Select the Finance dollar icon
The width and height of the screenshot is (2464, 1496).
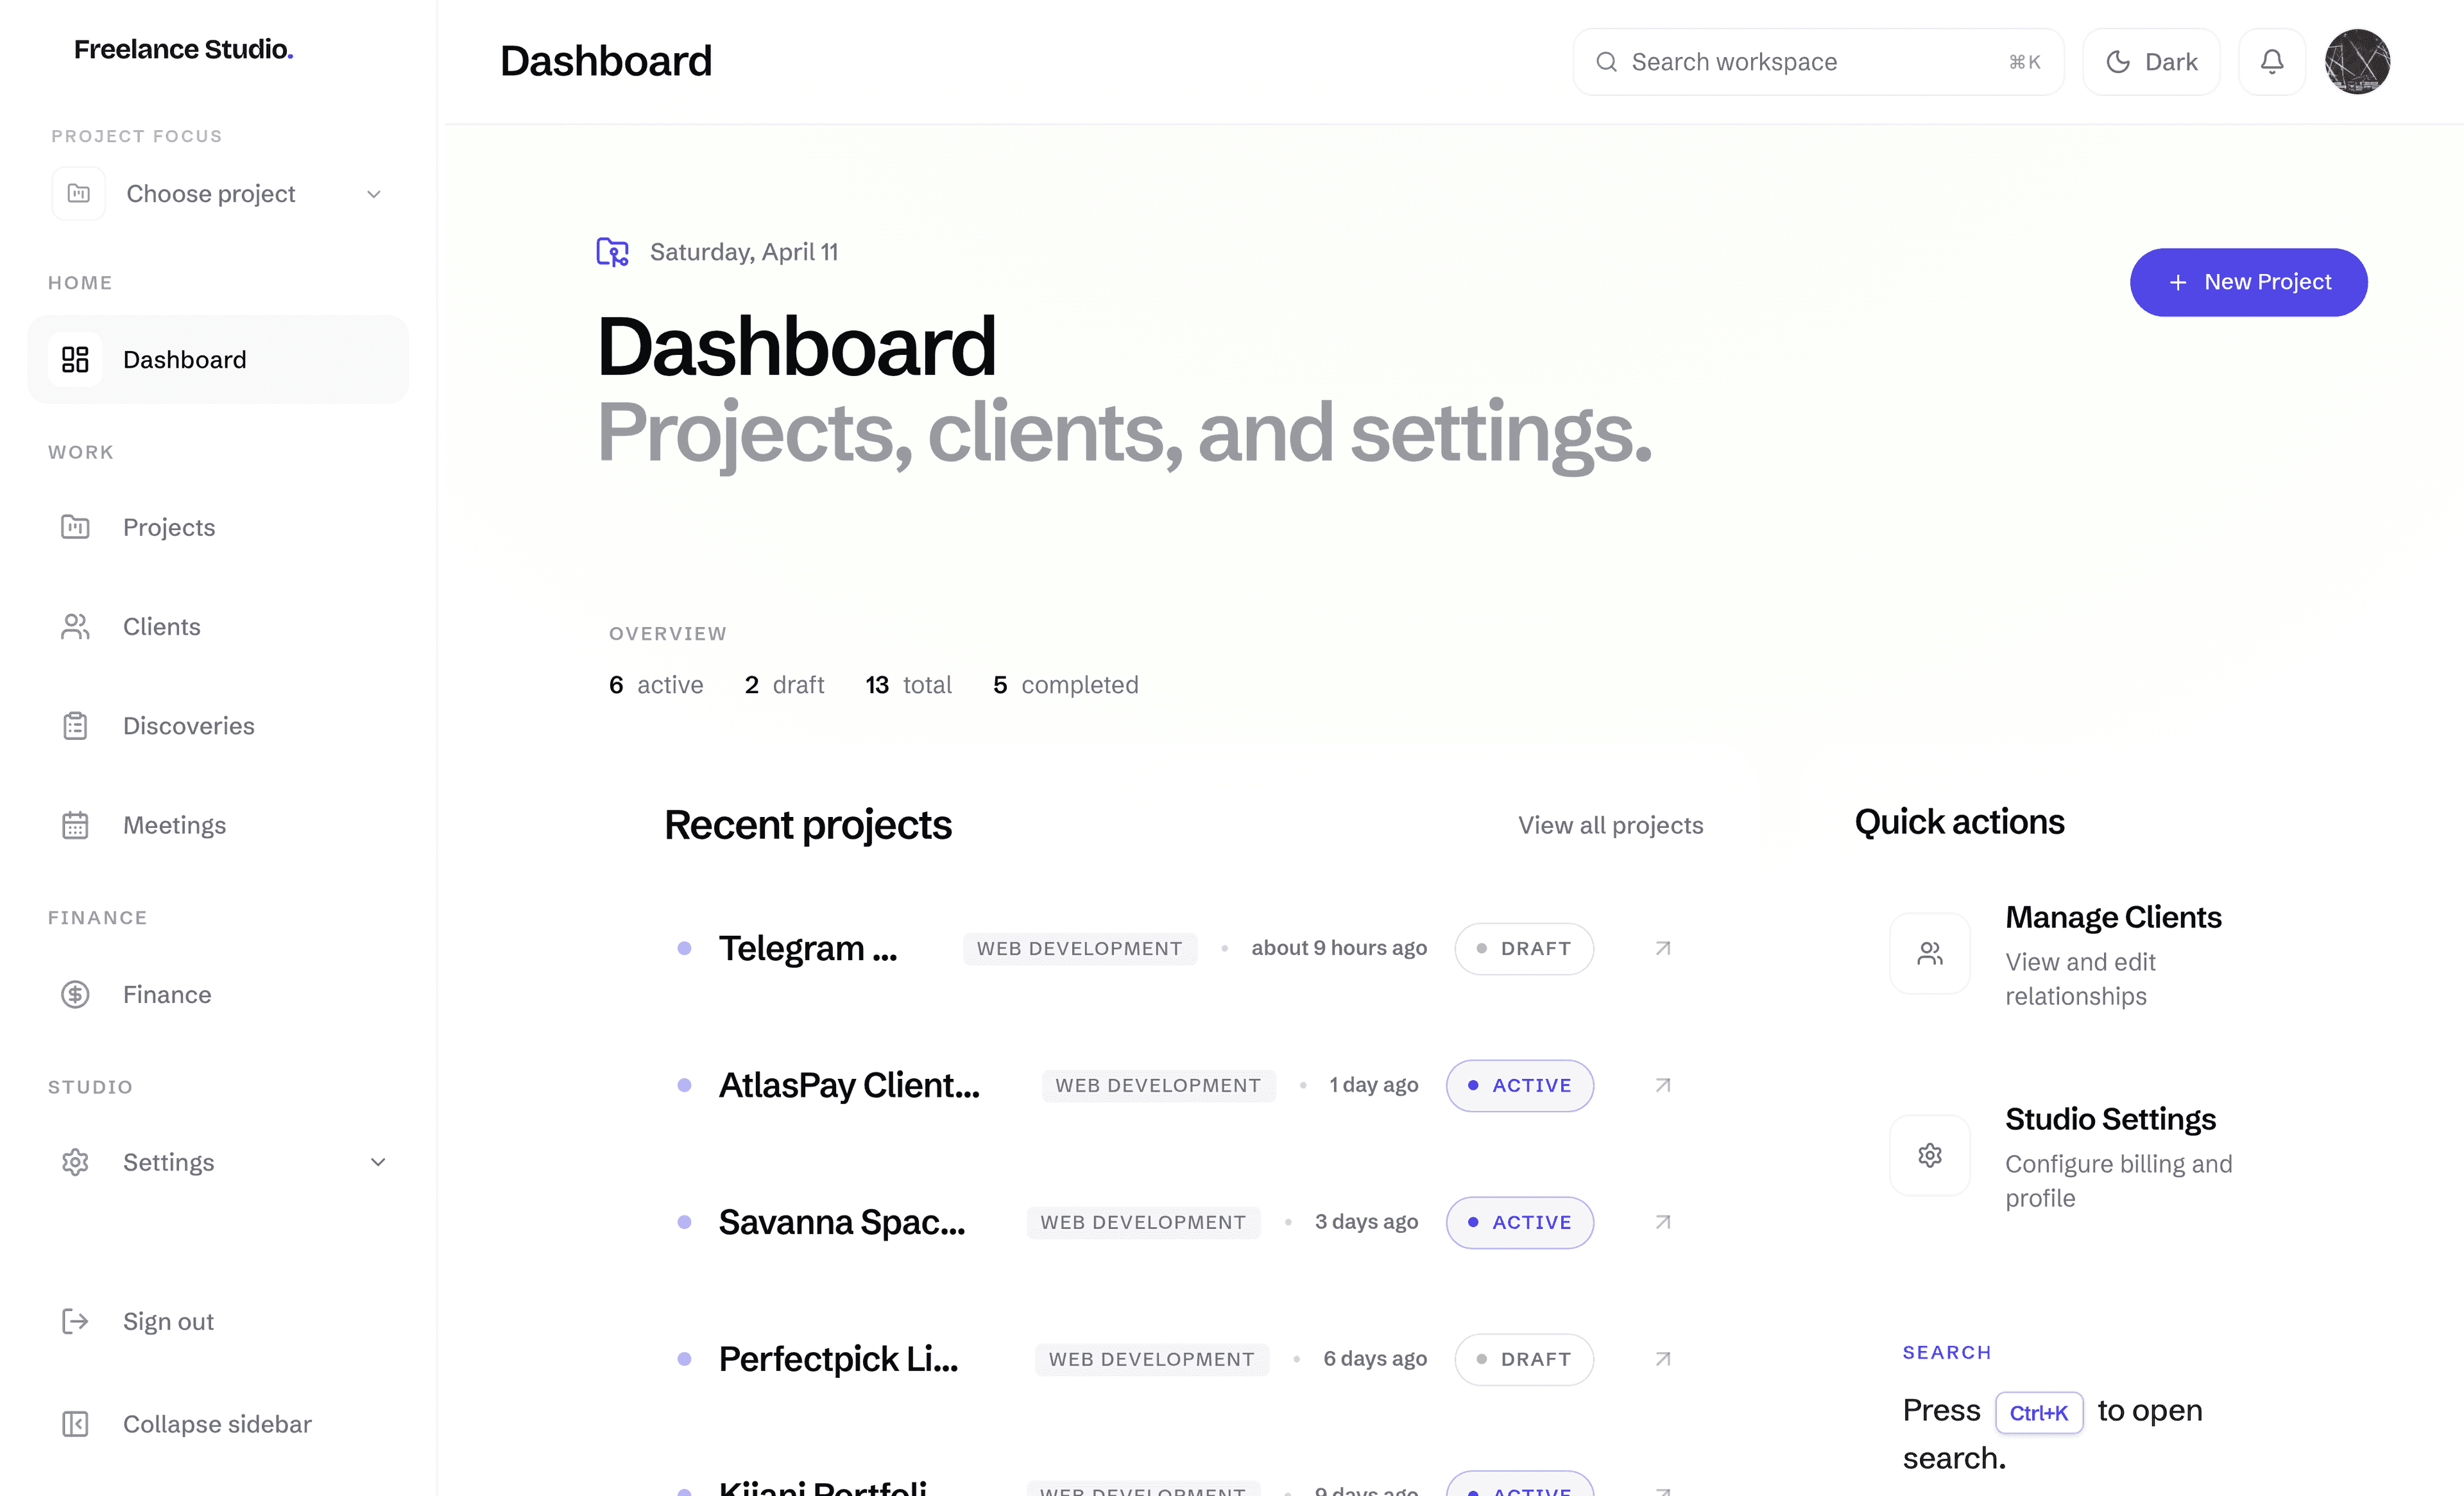coord(75,994)
